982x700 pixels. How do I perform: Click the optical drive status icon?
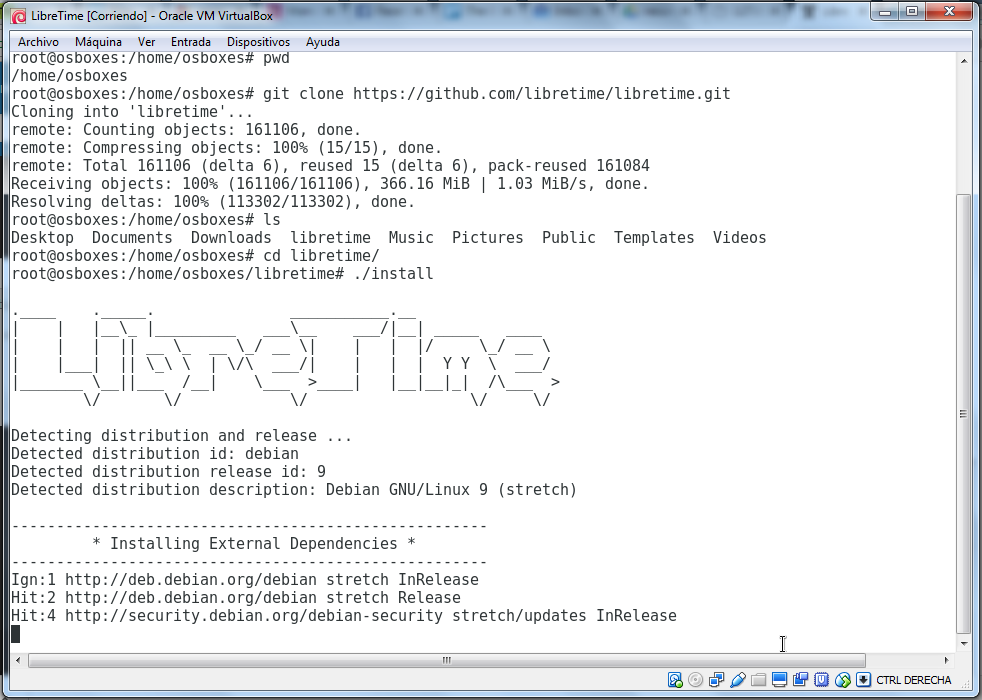point(695,680)
